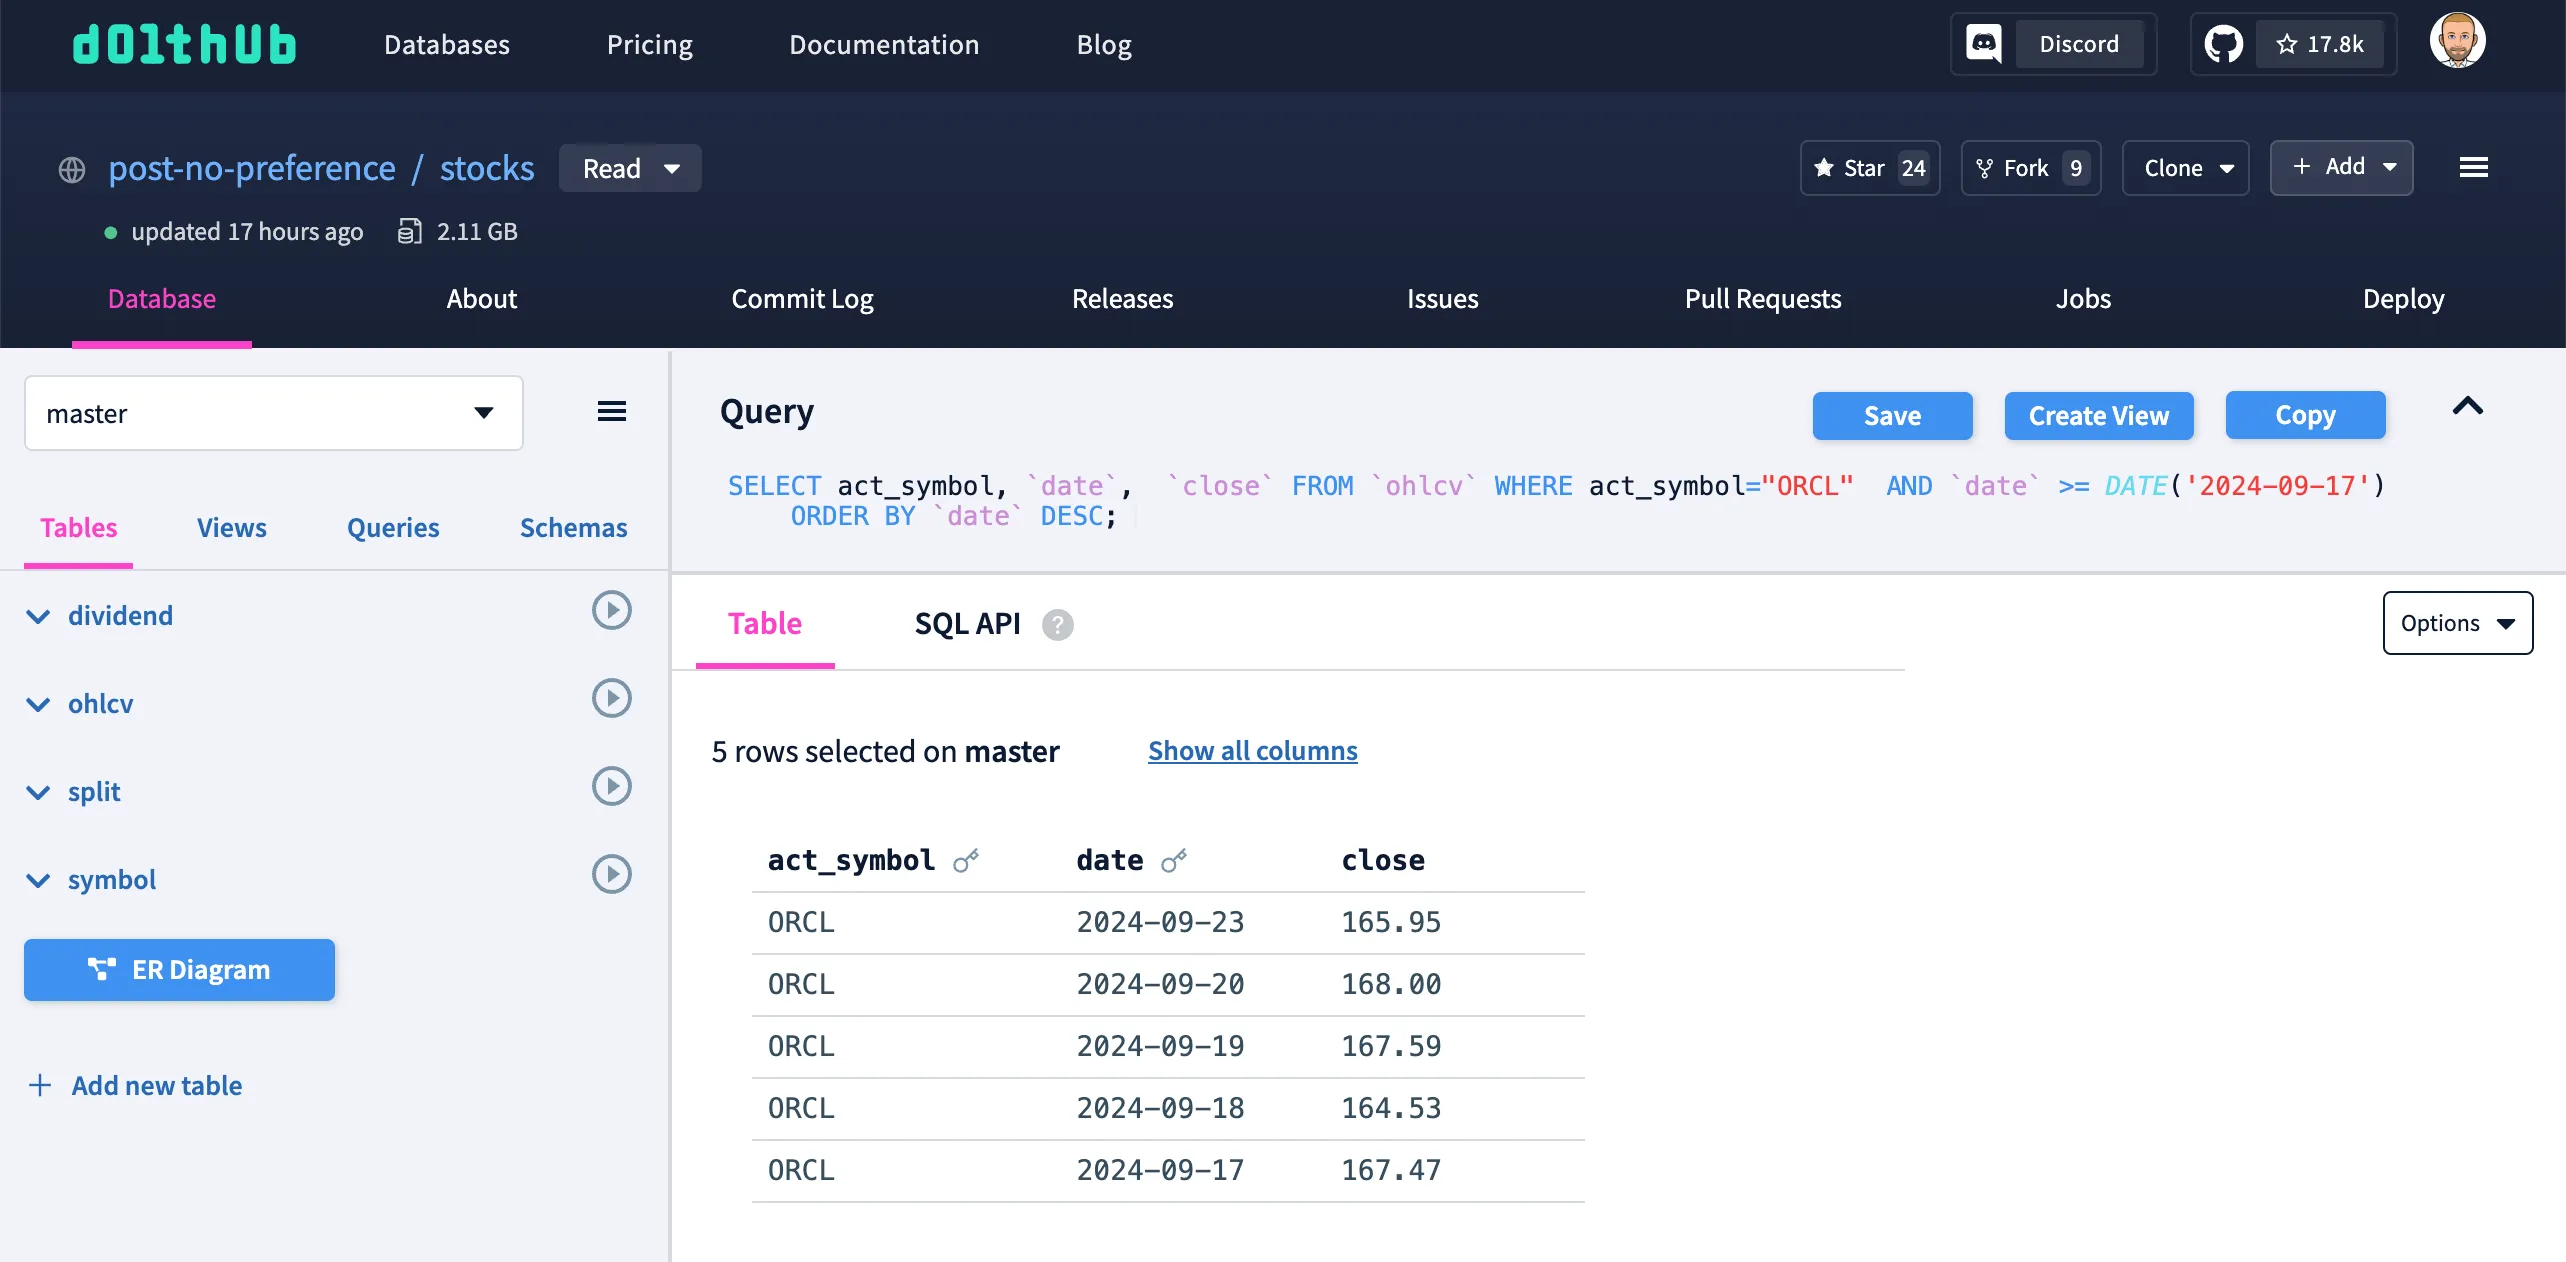Open the Discord icon link
Image resolution: width=2566 pixels, height=1262 pixels.
pyautogui.click(x=1983, y=44)
